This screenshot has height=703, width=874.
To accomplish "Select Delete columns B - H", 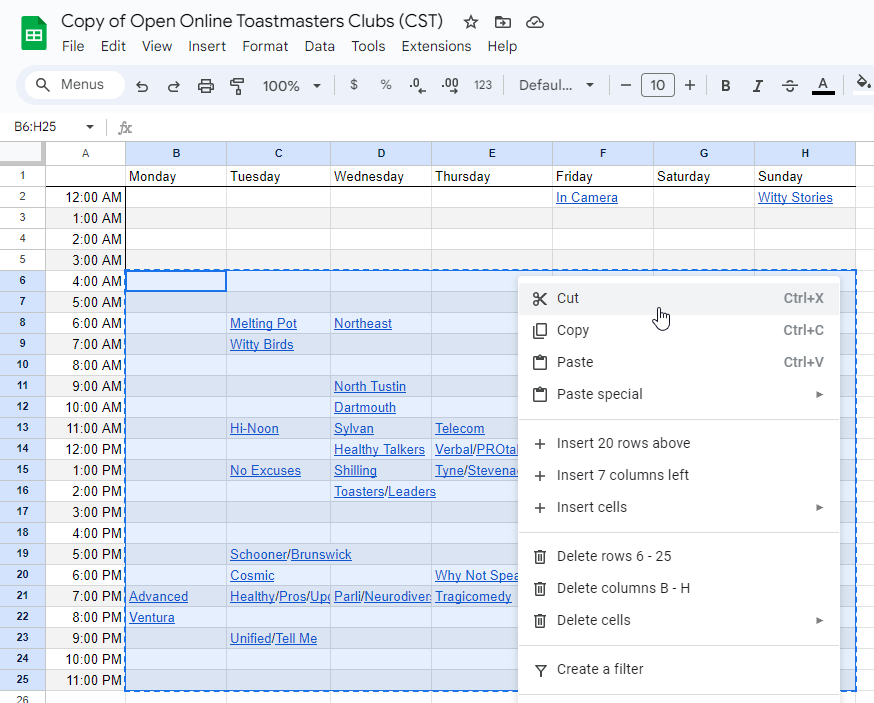I will coord(679,589).
